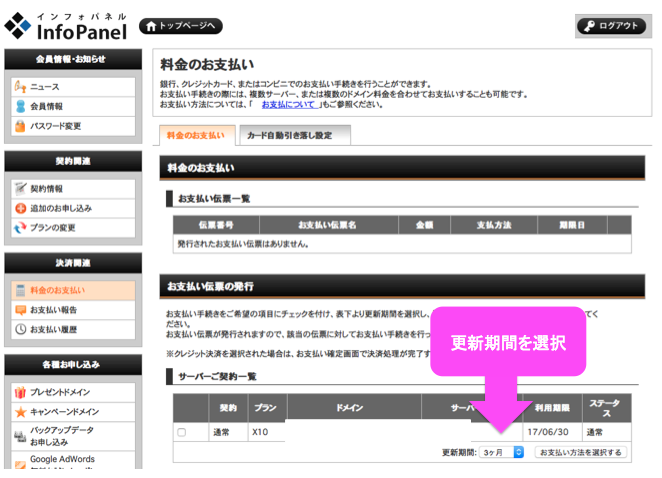The image size is (662, 478).
Task: Open 追加のお申し込み menu item
Action: pyautogui.click(x=73, y=208)
